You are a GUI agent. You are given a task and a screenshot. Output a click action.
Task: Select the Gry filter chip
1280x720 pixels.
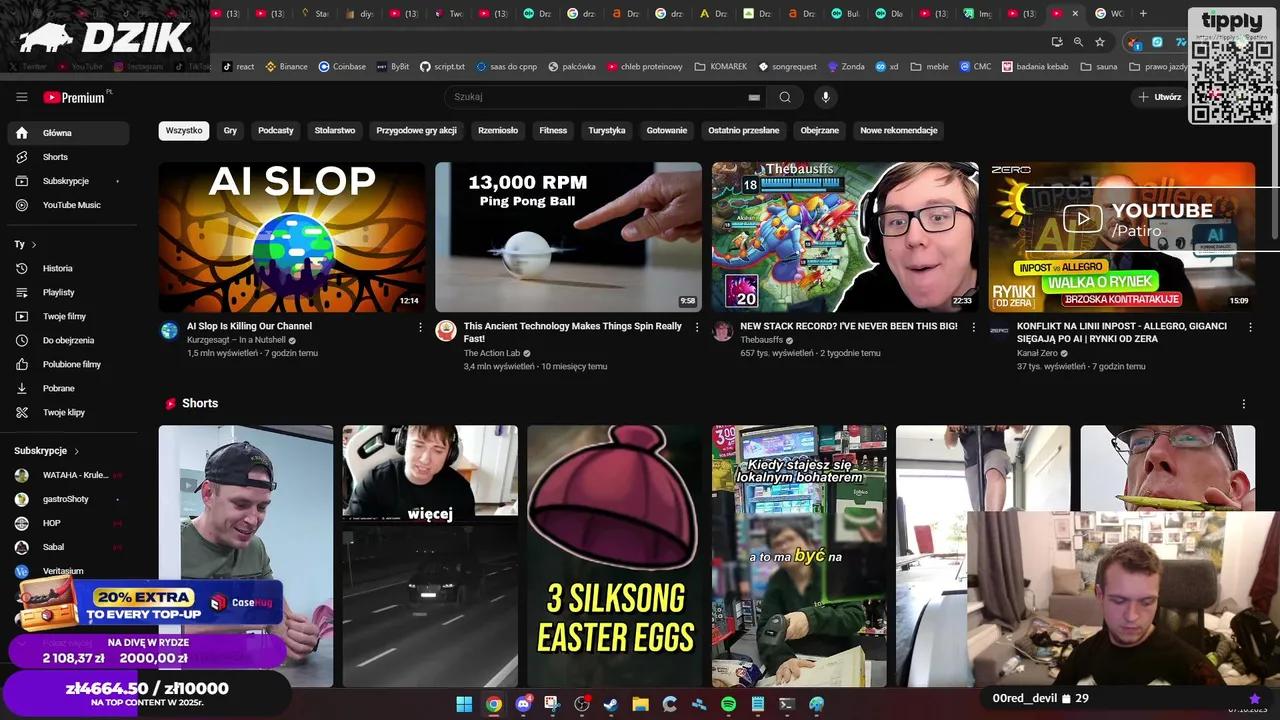pyautogui.click(x=230, y=131)
